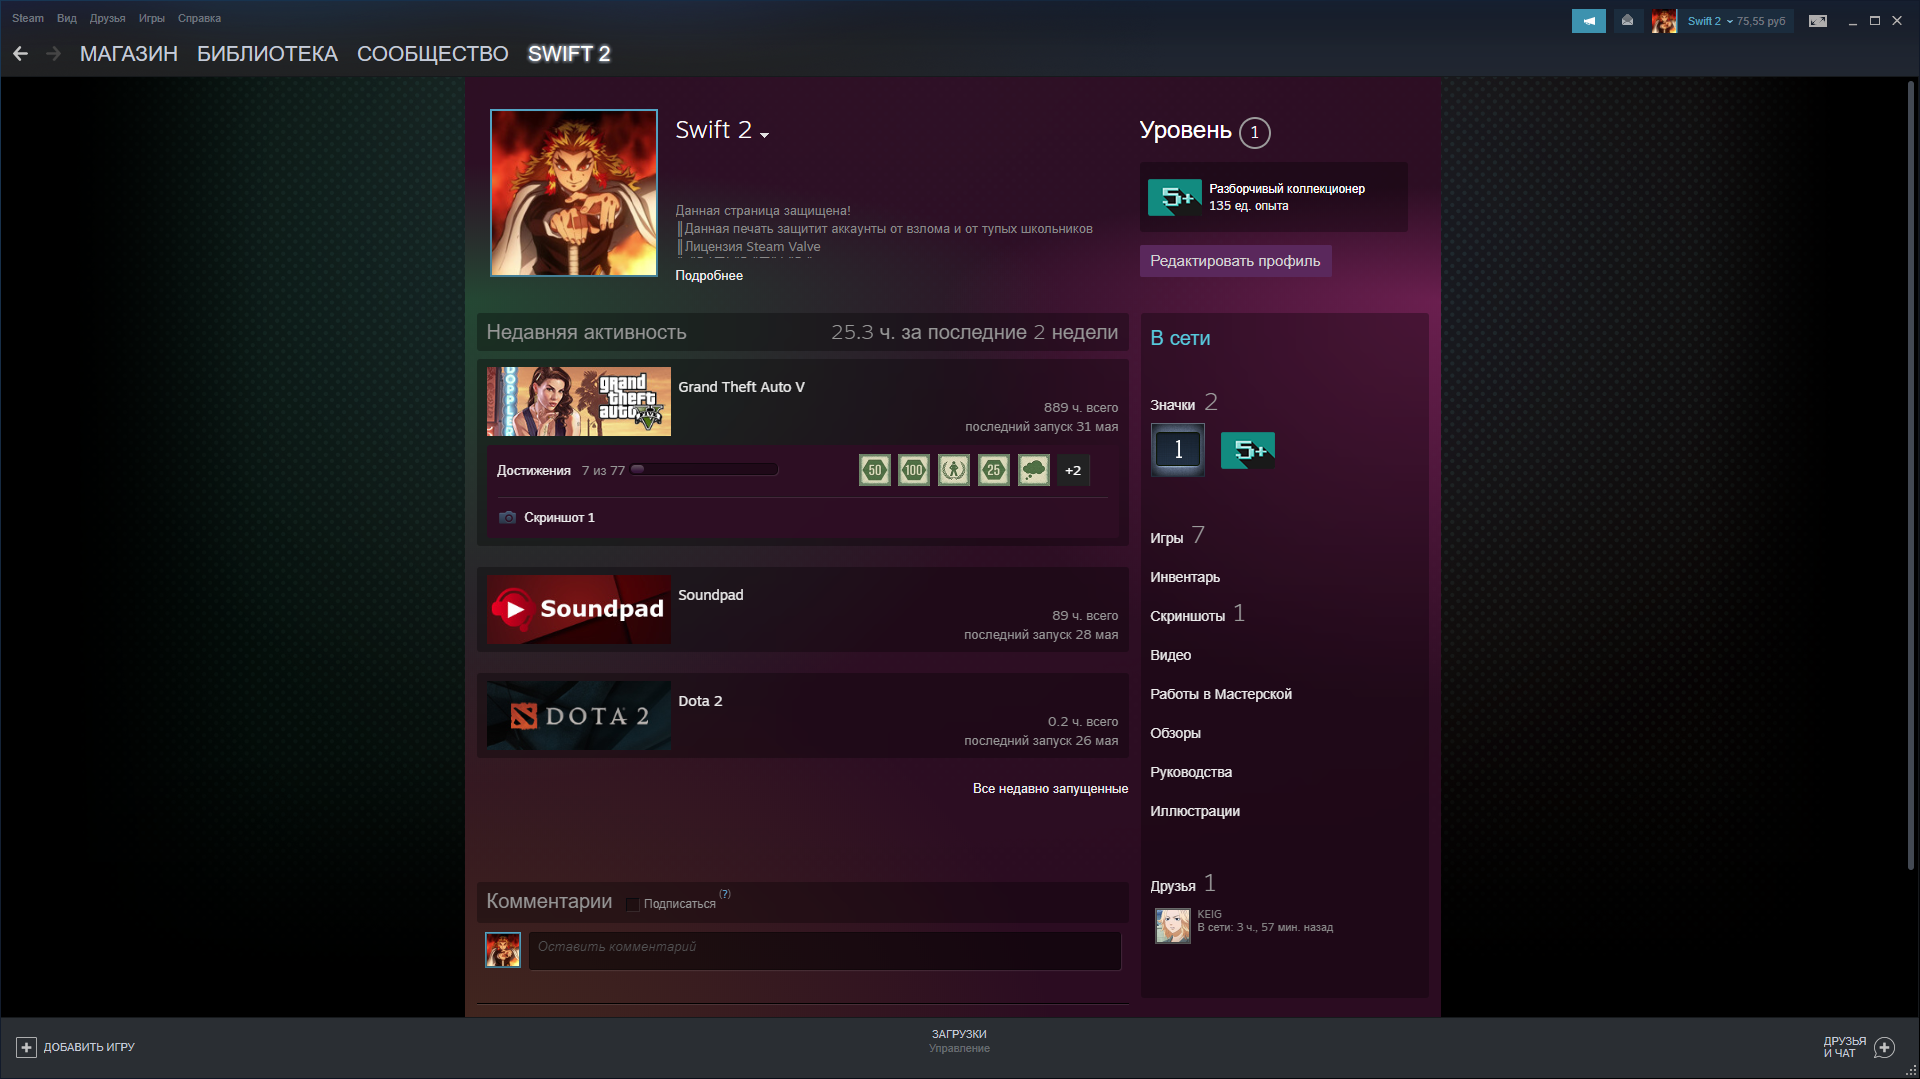Open Работы в Мастерской link
1920x1079 pixels.
[x=1221, y=694]
